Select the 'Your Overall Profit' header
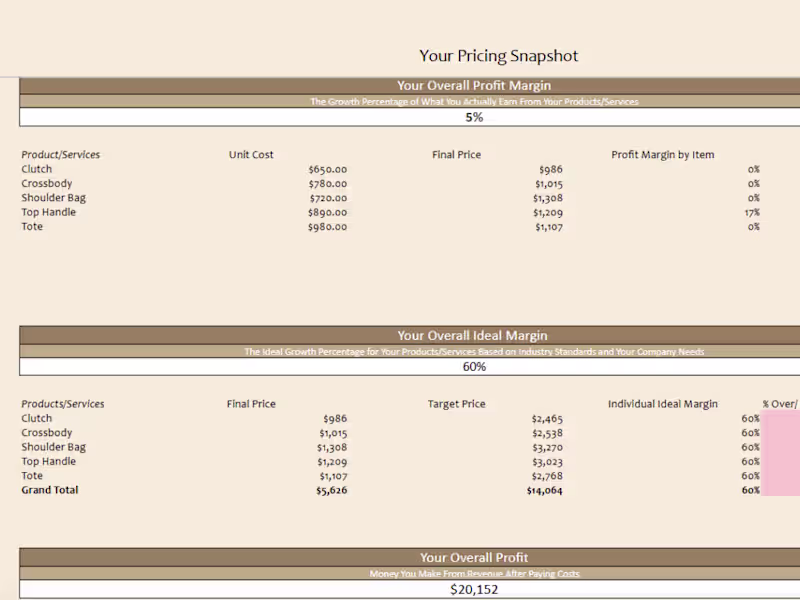 pyautogui.click(x=474, y=558)
